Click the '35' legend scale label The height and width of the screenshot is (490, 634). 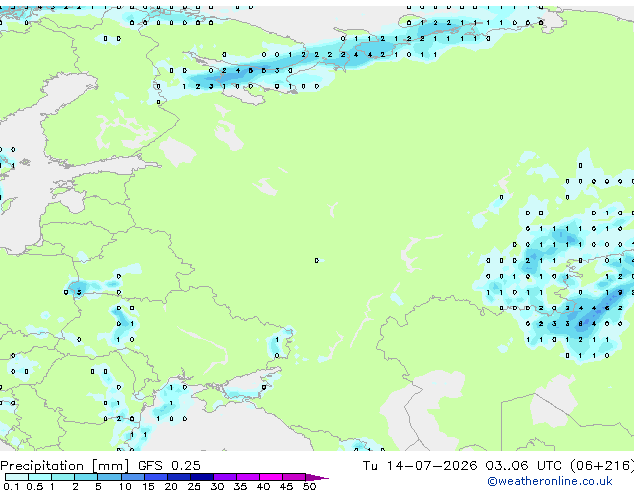point(240,486)
